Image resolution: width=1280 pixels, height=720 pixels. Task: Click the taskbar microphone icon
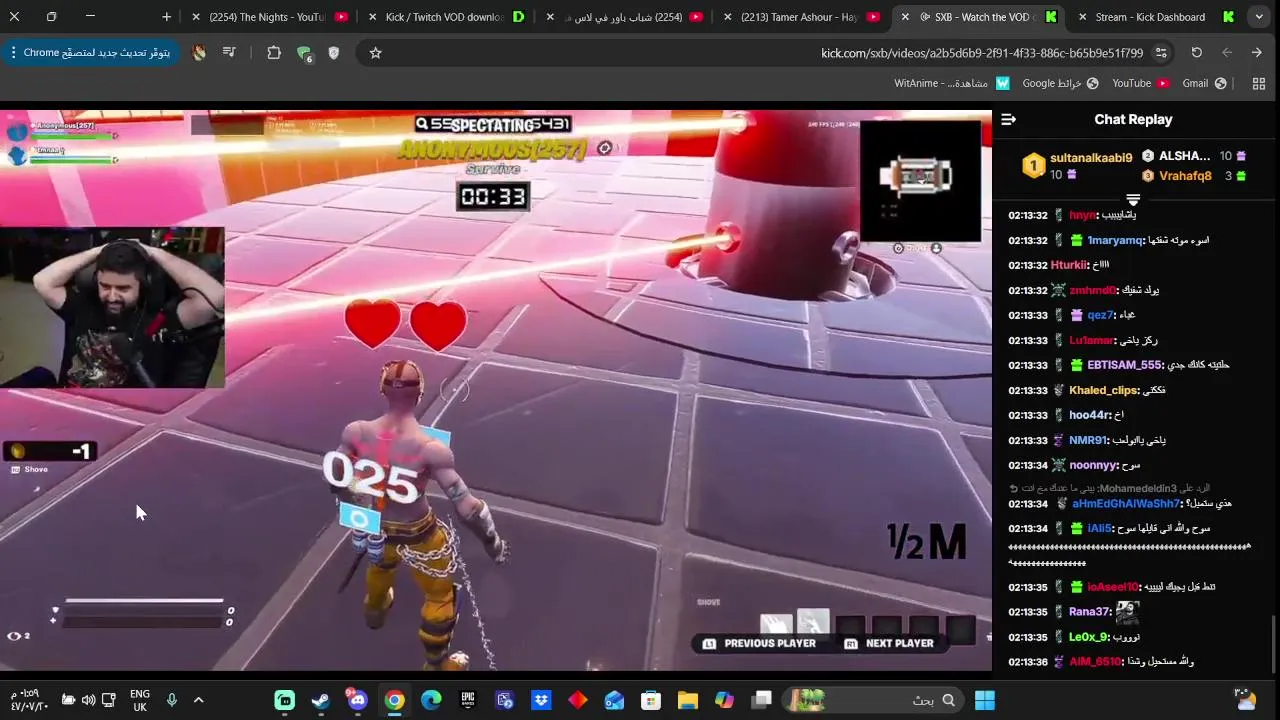[x=172, y=700]
